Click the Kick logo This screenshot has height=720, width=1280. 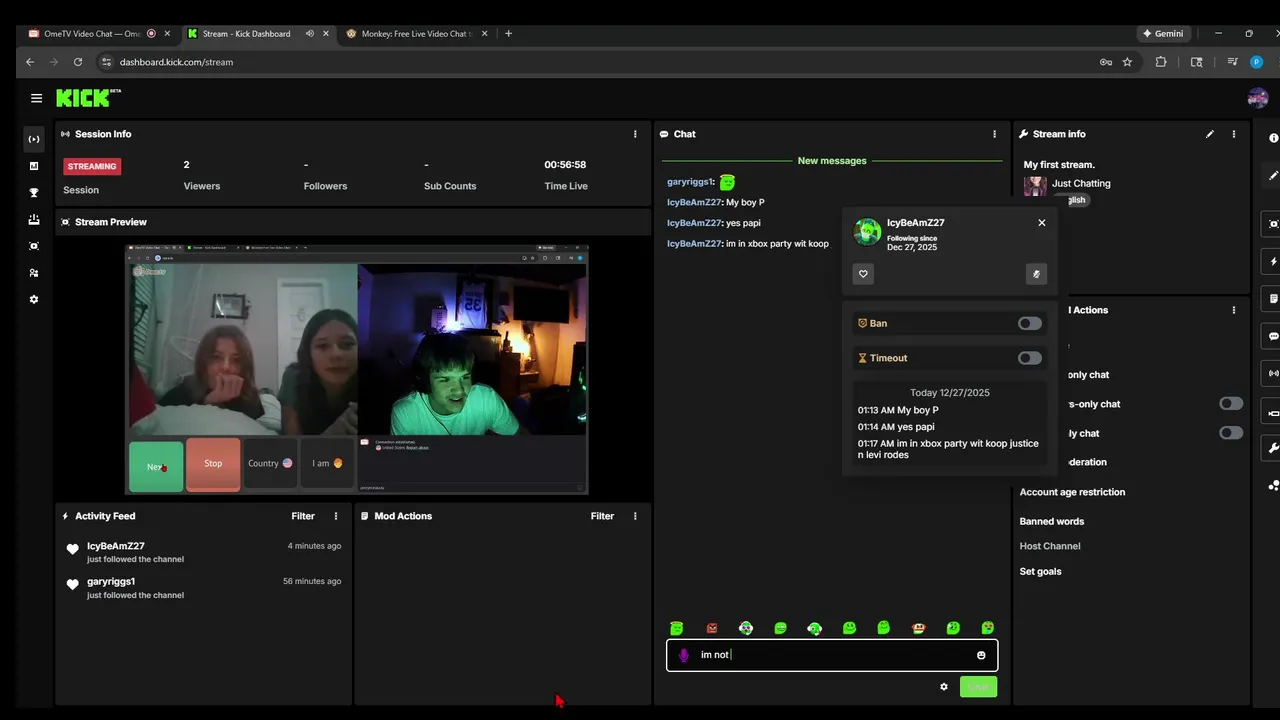tap(87, 98)
